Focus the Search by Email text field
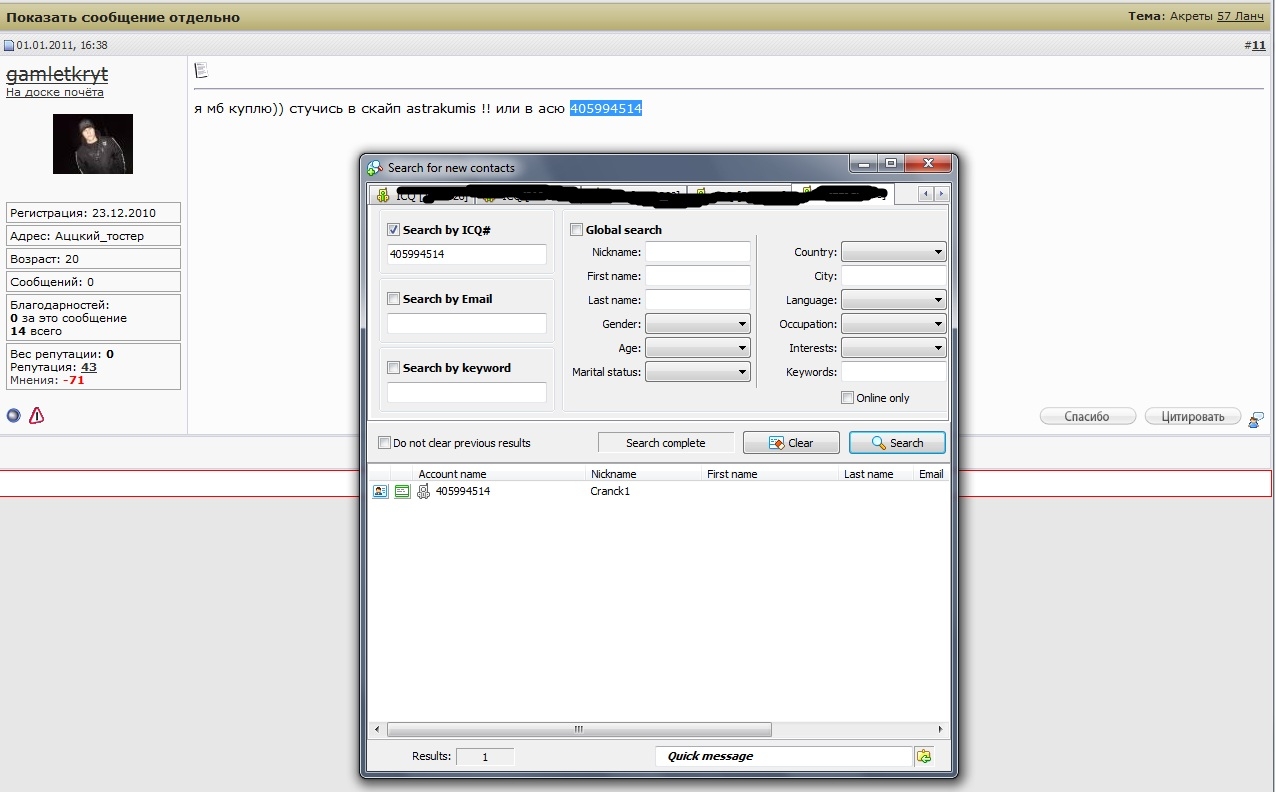Image resolution: width=1276 pixels, height=792 pixels. coord(467,323)
